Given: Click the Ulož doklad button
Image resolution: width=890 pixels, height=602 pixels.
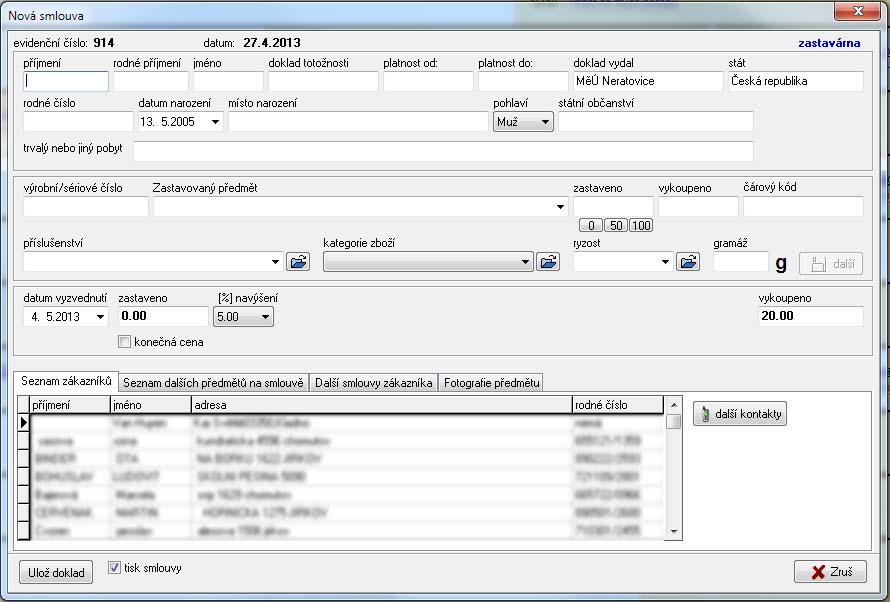Looking at the screenshot, I should coord(56,572).
